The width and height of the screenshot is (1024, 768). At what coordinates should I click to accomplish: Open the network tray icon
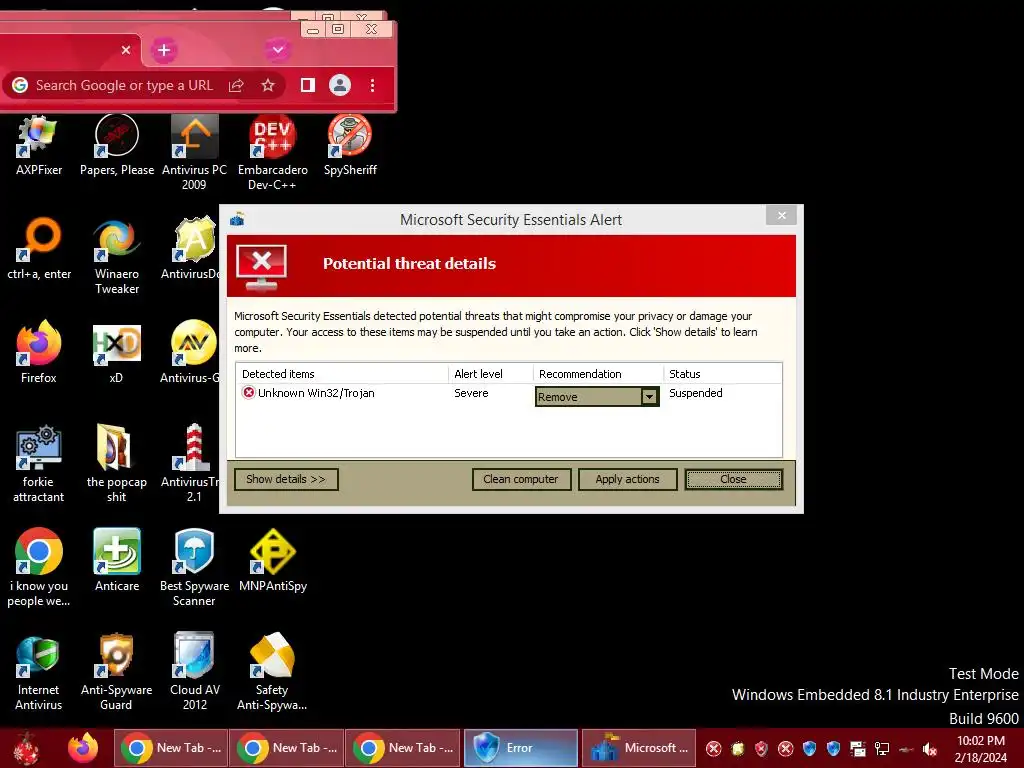click(x=882, y=749)
